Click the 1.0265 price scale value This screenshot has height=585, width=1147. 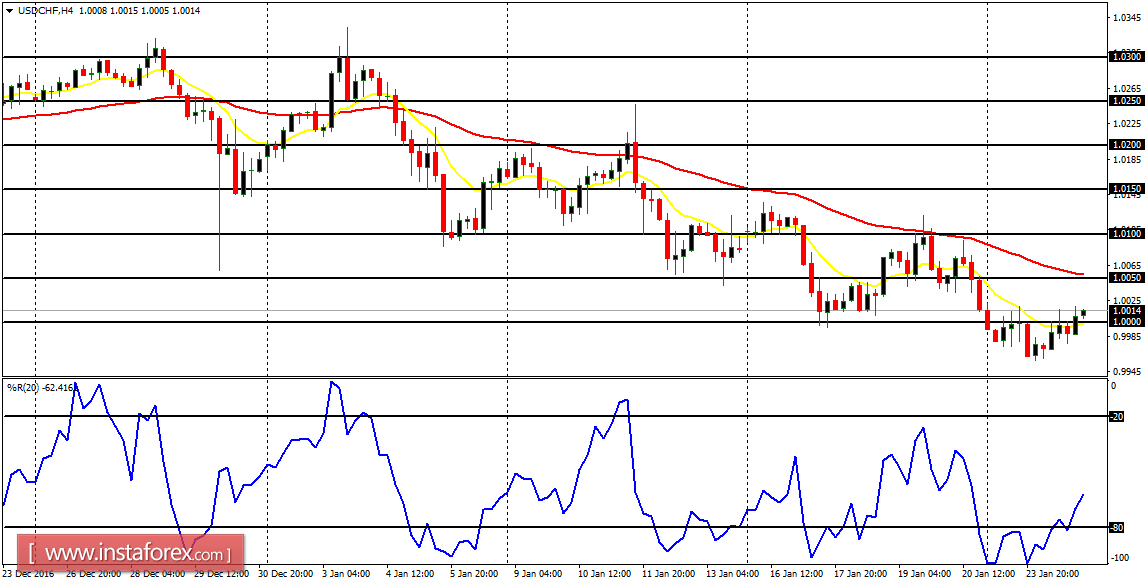click(x=1125, y=88)
